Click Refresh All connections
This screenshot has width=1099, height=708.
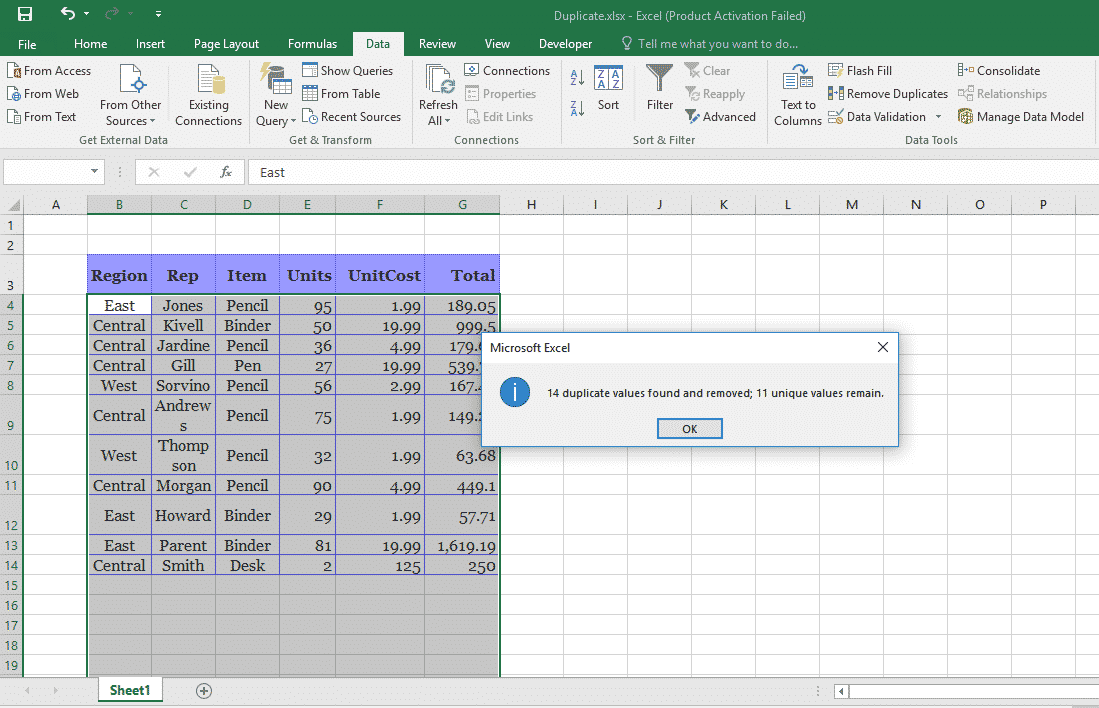click(438, 93)
